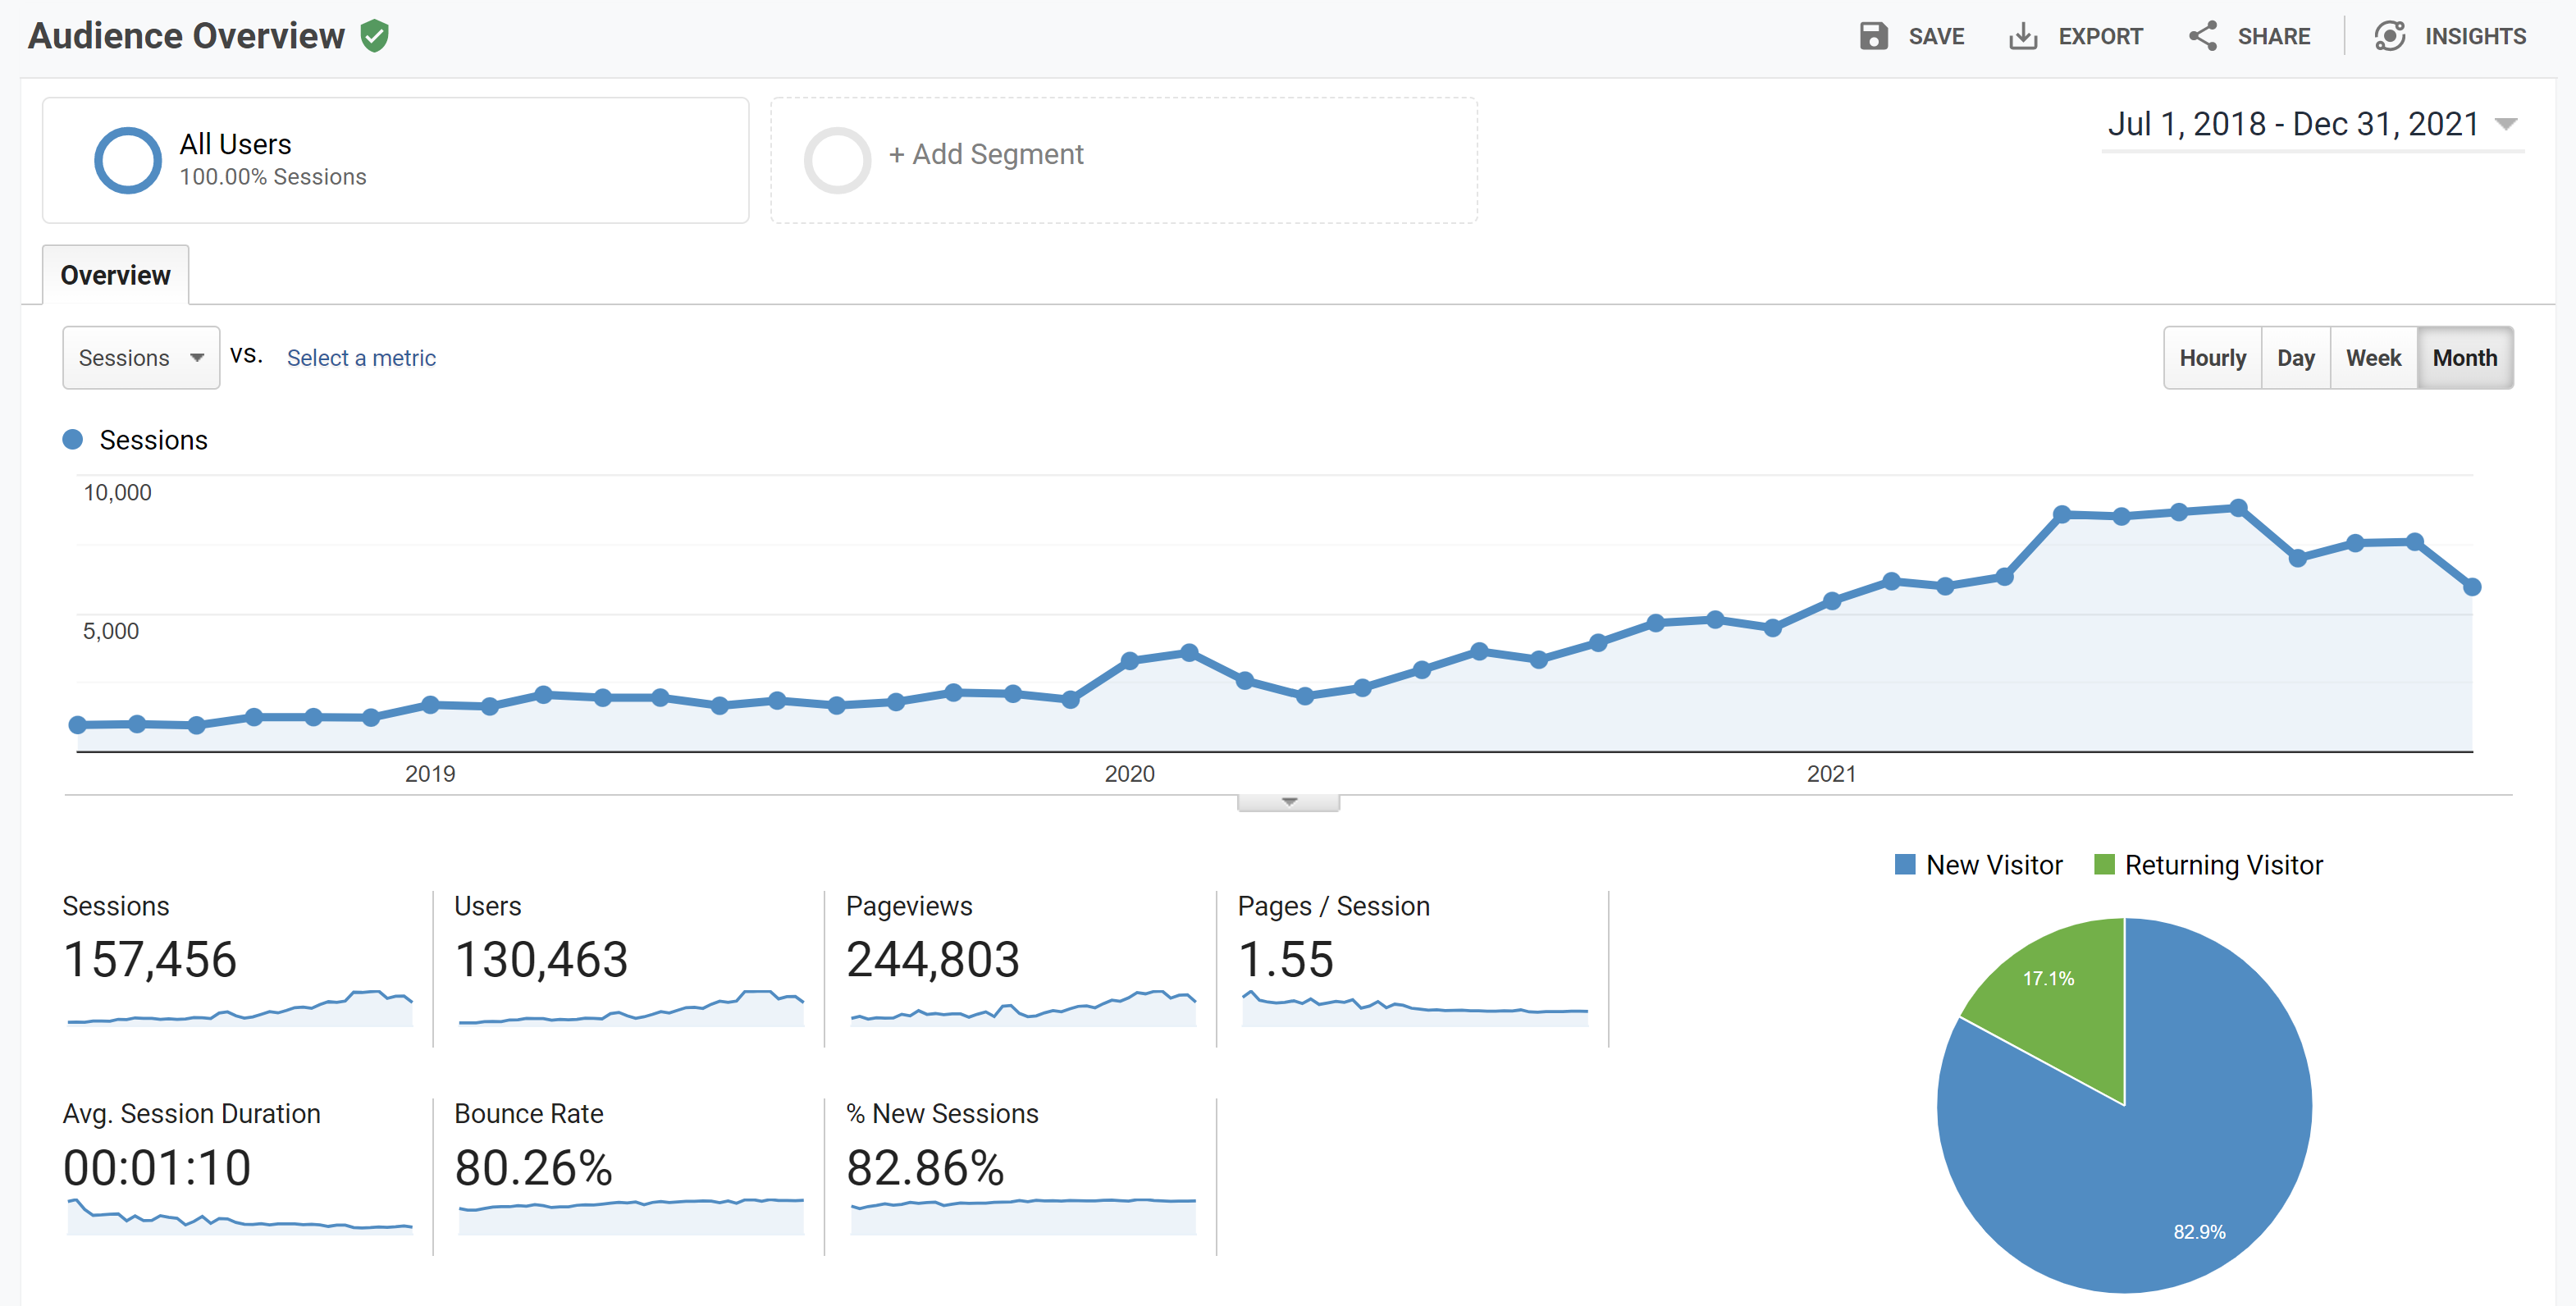Click the Save report icon
The image size is (2576, 1306).
pos(1872,35)
